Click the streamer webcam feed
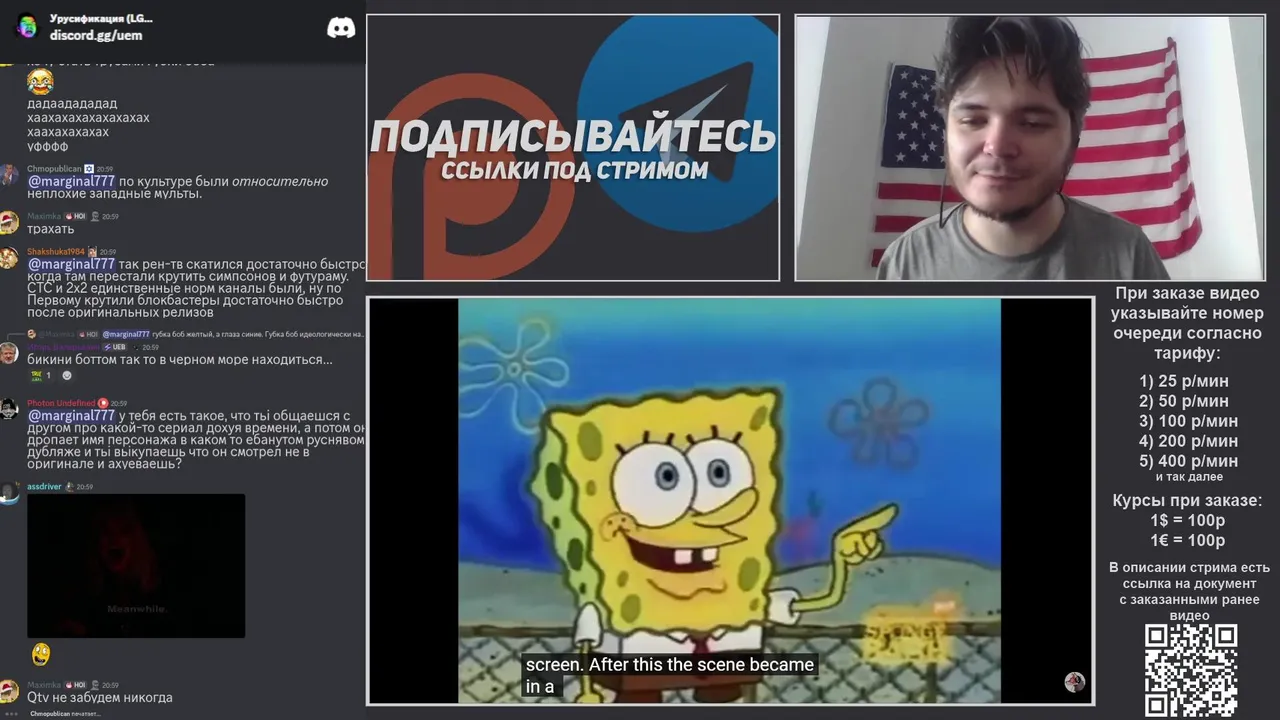 [1029, 147]
